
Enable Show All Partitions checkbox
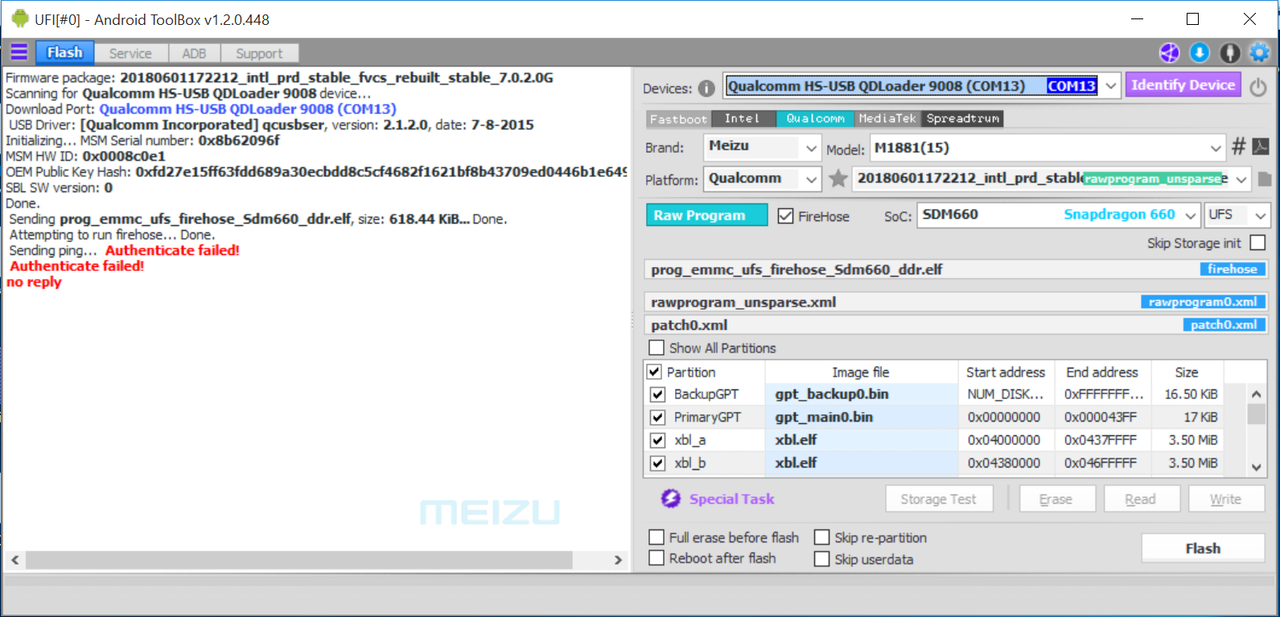[656, 348]
